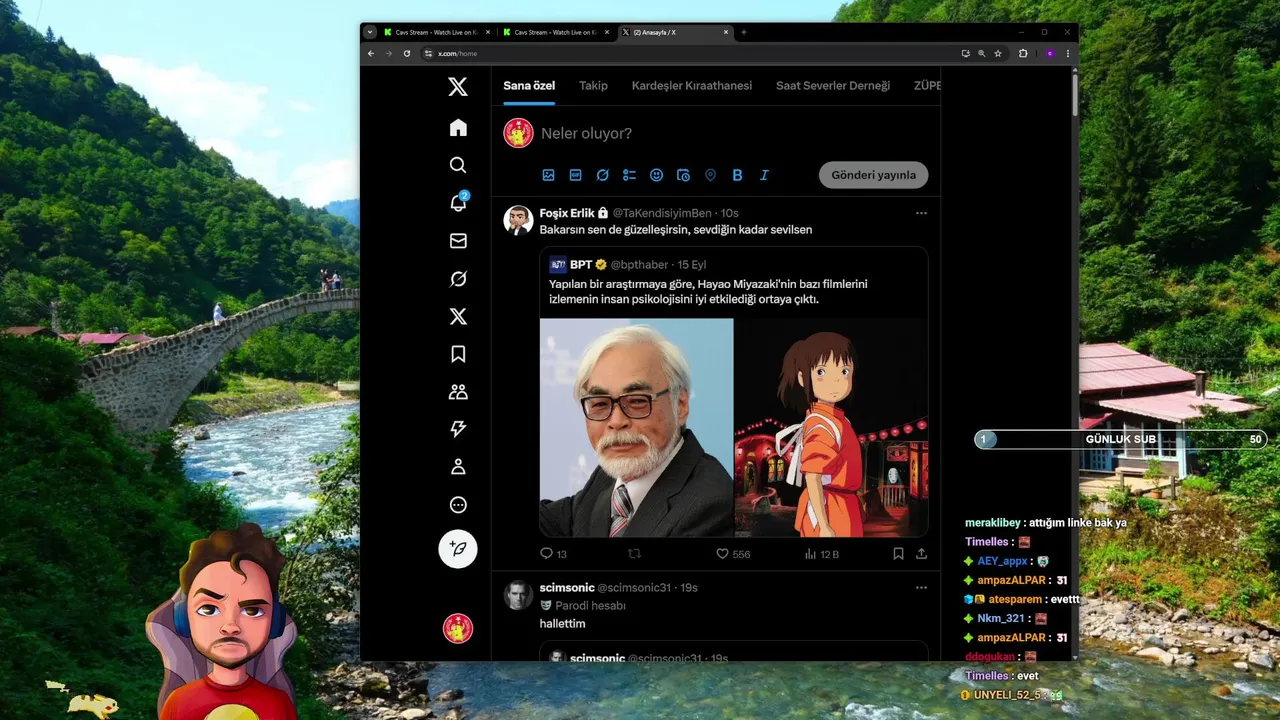Viewport: 1280px width, 720px height.
Task: Add media with the image icon
Action: click(x=548, y=175)
